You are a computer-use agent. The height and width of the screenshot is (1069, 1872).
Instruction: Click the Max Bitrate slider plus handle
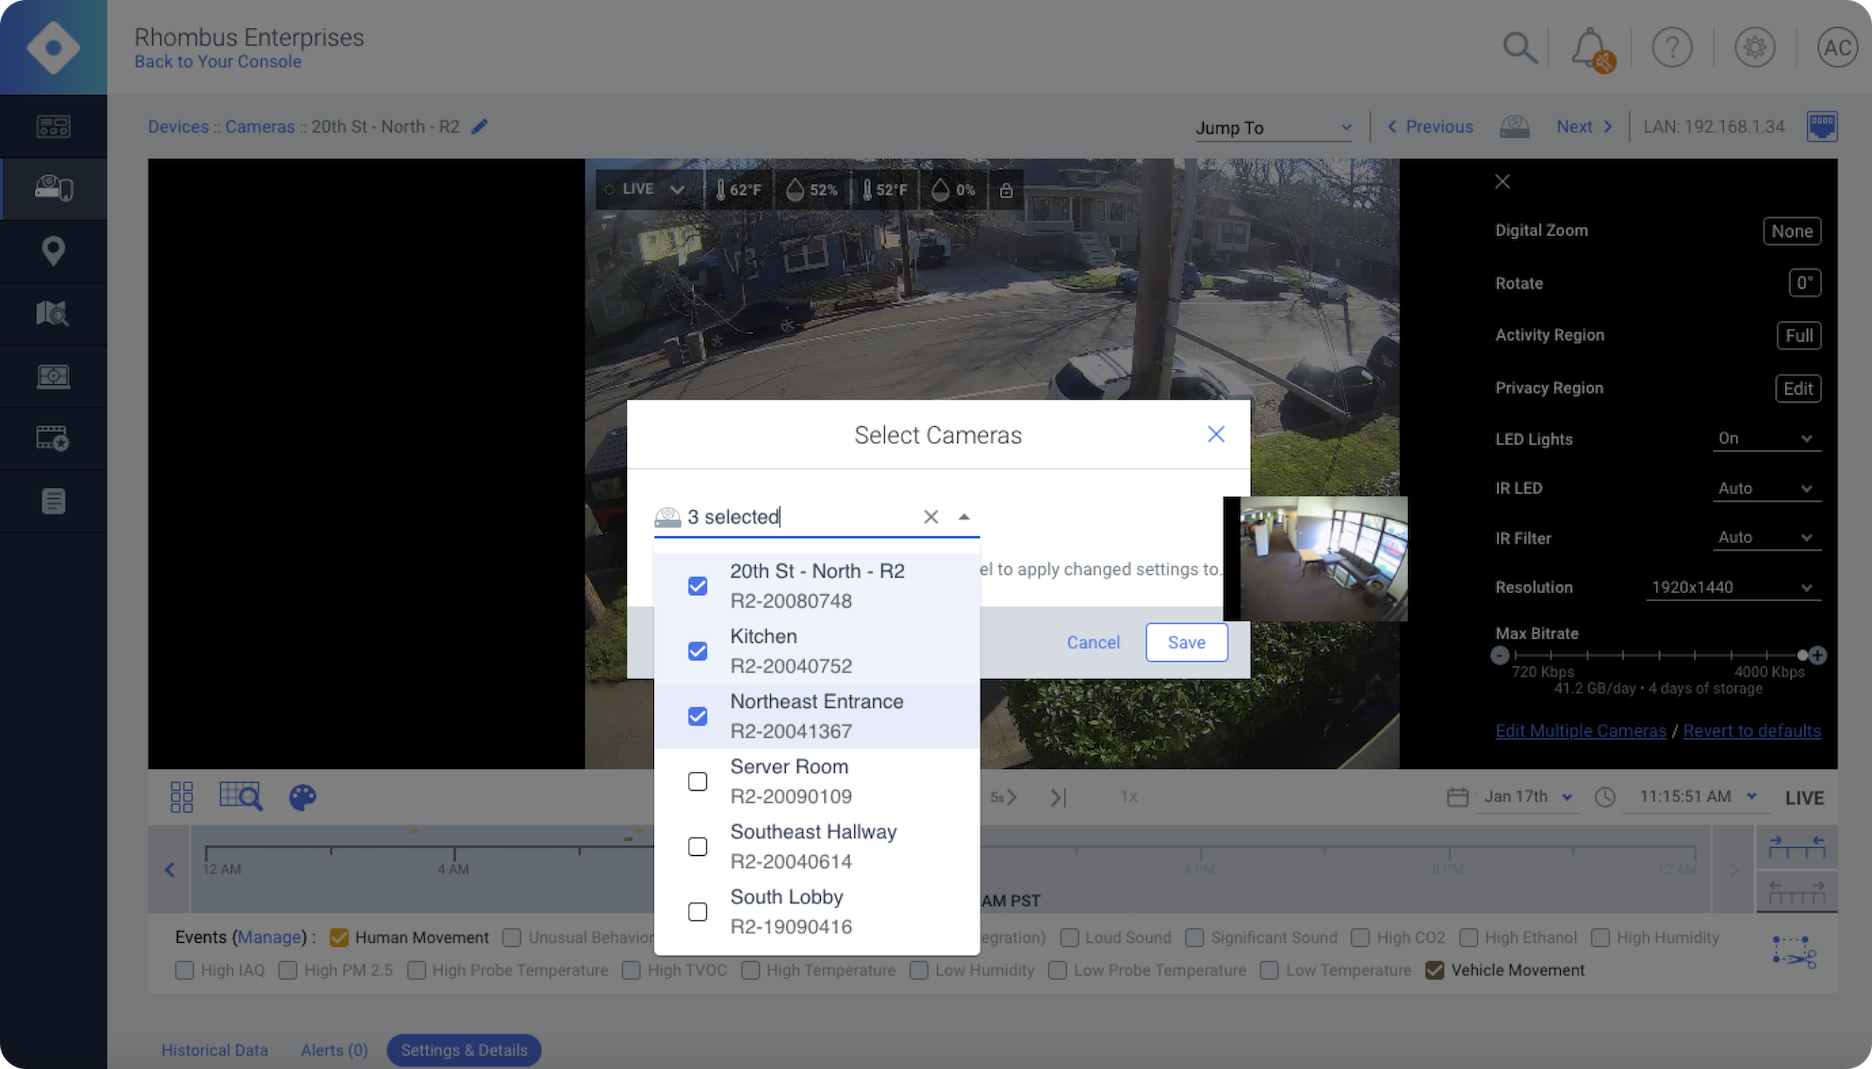click(x=1817, y=656)
